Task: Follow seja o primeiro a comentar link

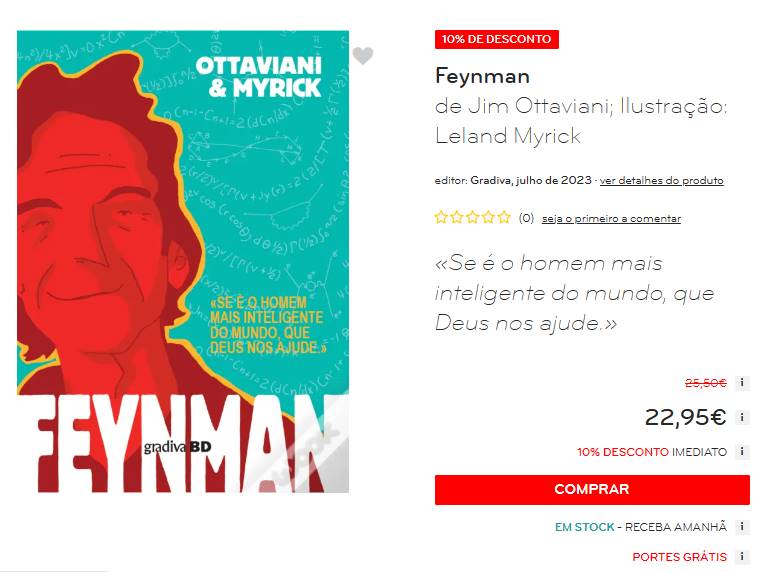Action: pos(611,218)
